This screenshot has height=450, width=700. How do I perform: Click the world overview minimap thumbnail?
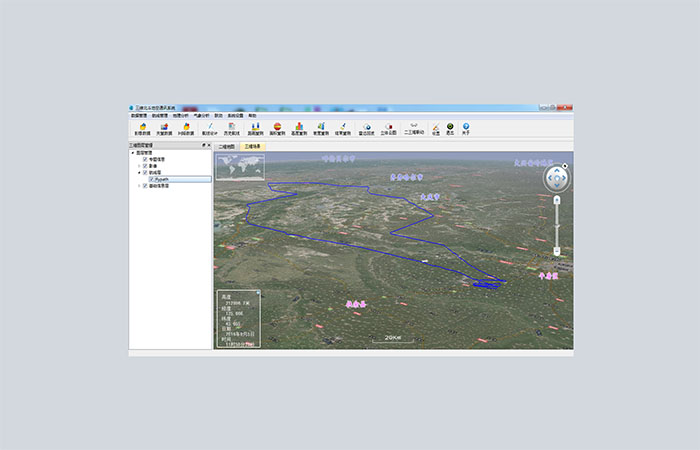tap(241, 167)
